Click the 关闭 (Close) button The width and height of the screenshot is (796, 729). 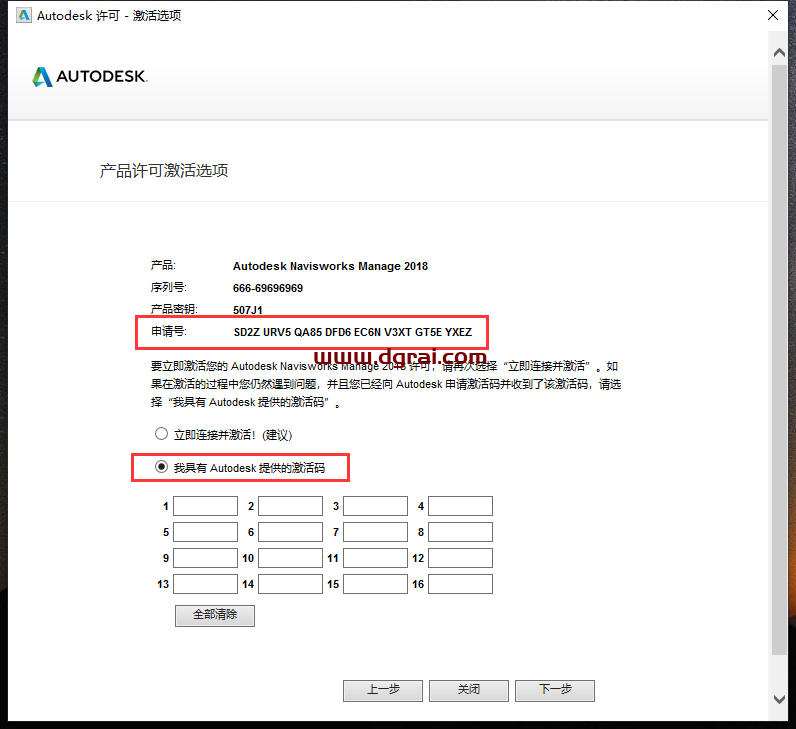click(x=469, y=690)
